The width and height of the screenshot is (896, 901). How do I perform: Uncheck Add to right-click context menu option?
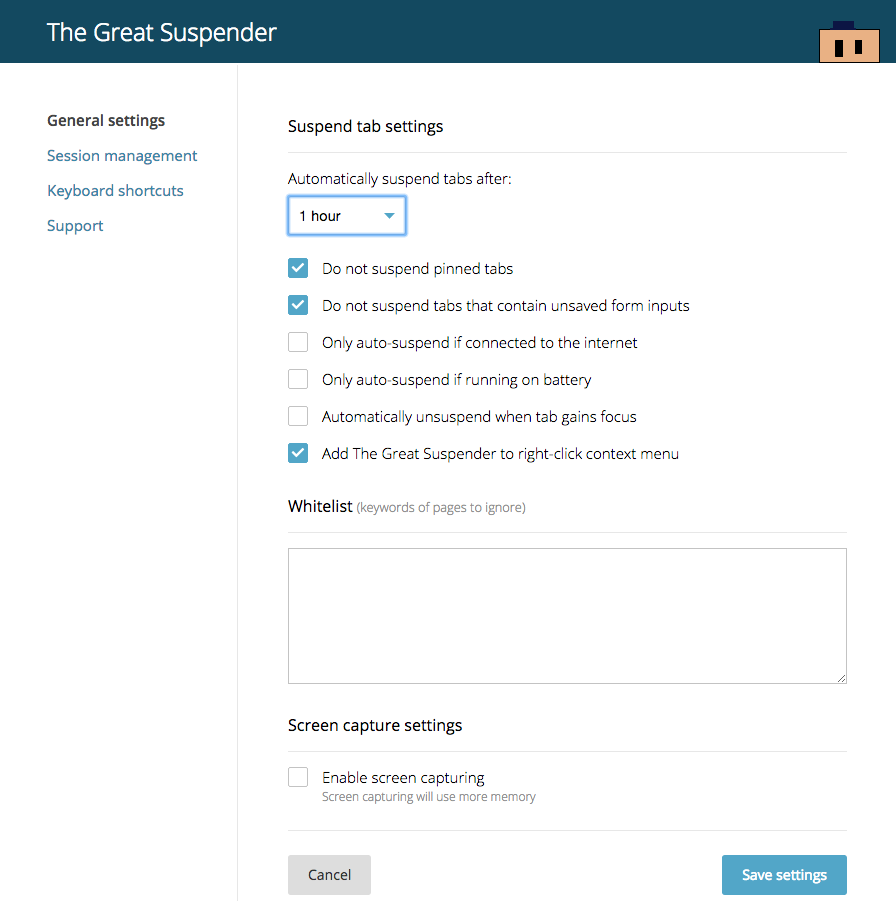tap(298, 453)
